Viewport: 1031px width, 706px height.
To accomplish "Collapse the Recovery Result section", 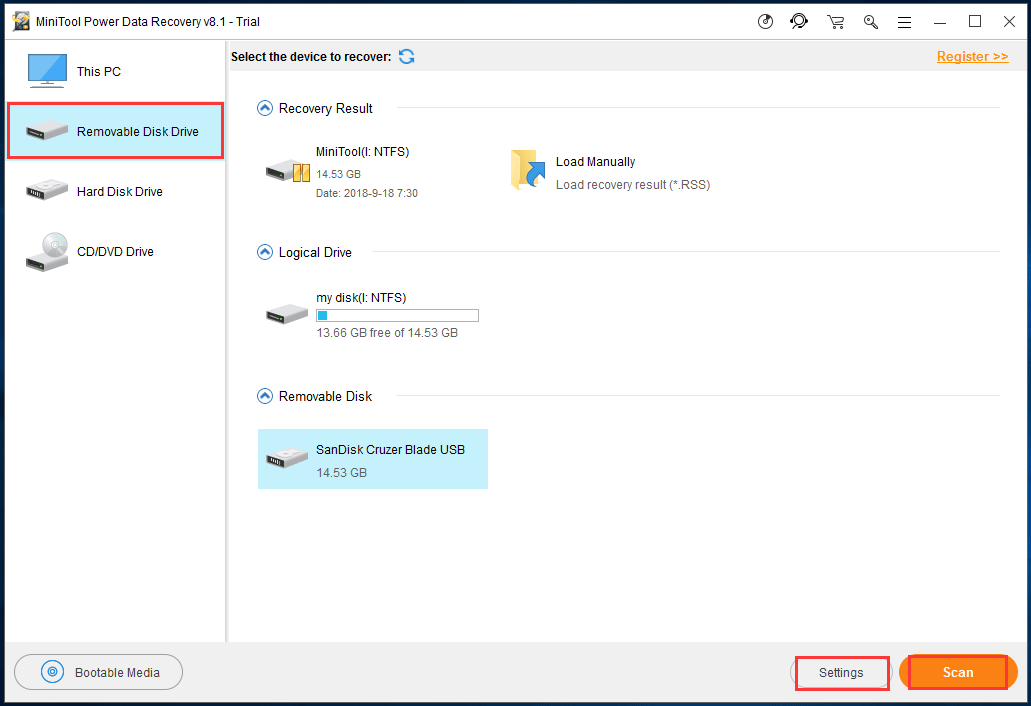I will (x=265, y=108).
